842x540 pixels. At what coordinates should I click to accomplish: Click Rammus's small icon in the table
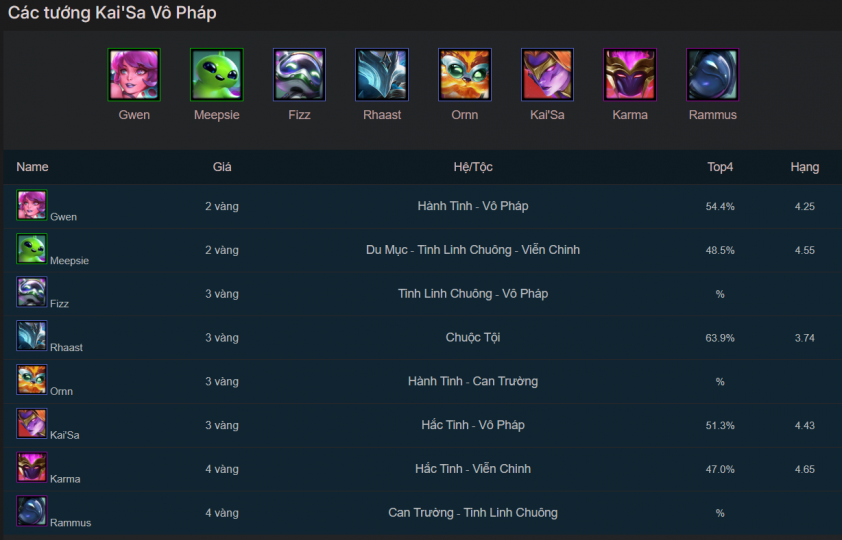31,511
